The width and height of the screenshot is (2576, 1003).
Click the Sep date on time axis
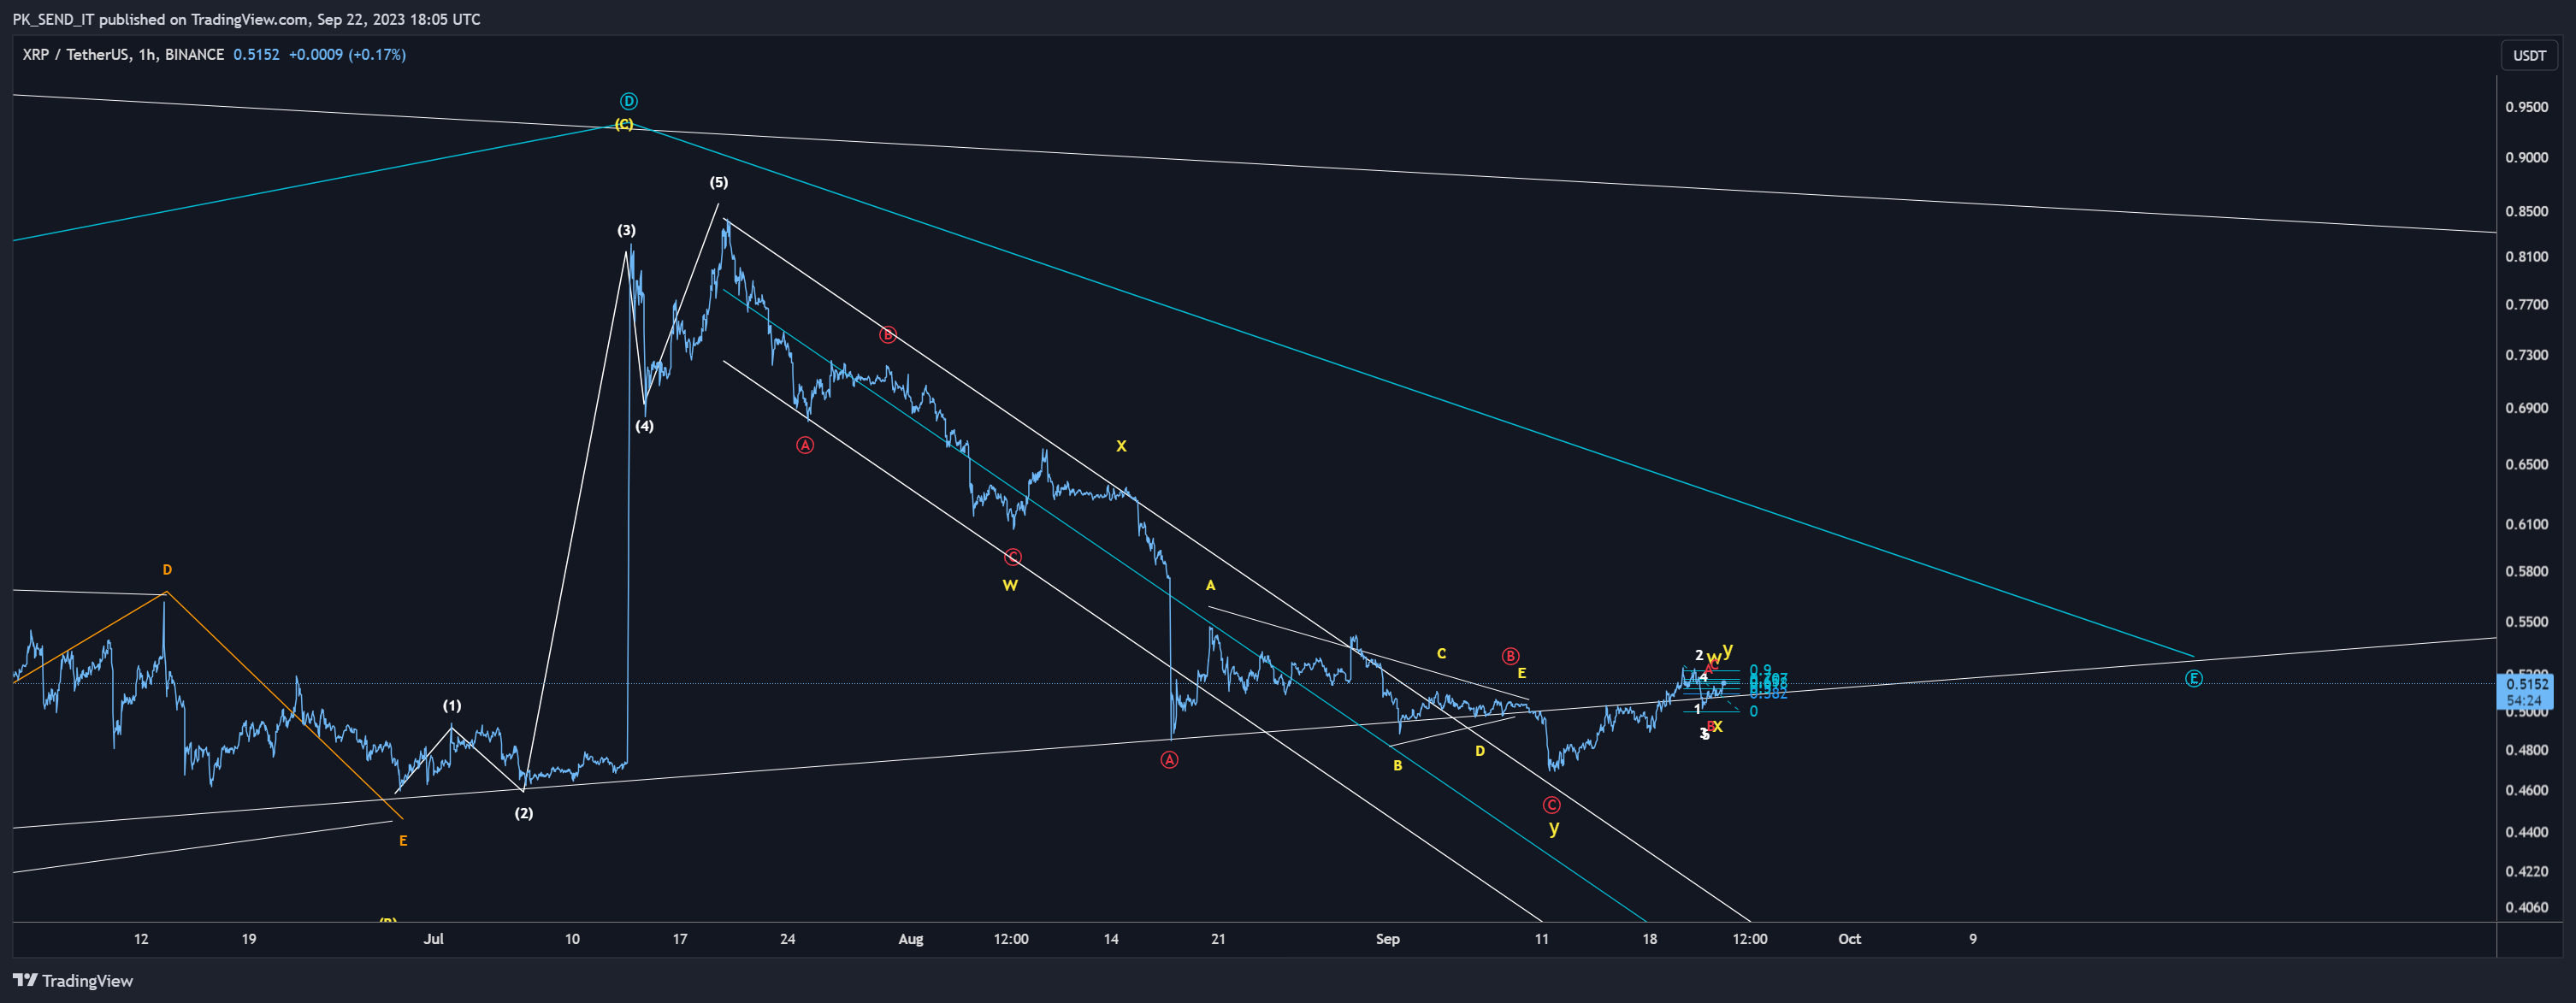click(x=1387, y=939)
